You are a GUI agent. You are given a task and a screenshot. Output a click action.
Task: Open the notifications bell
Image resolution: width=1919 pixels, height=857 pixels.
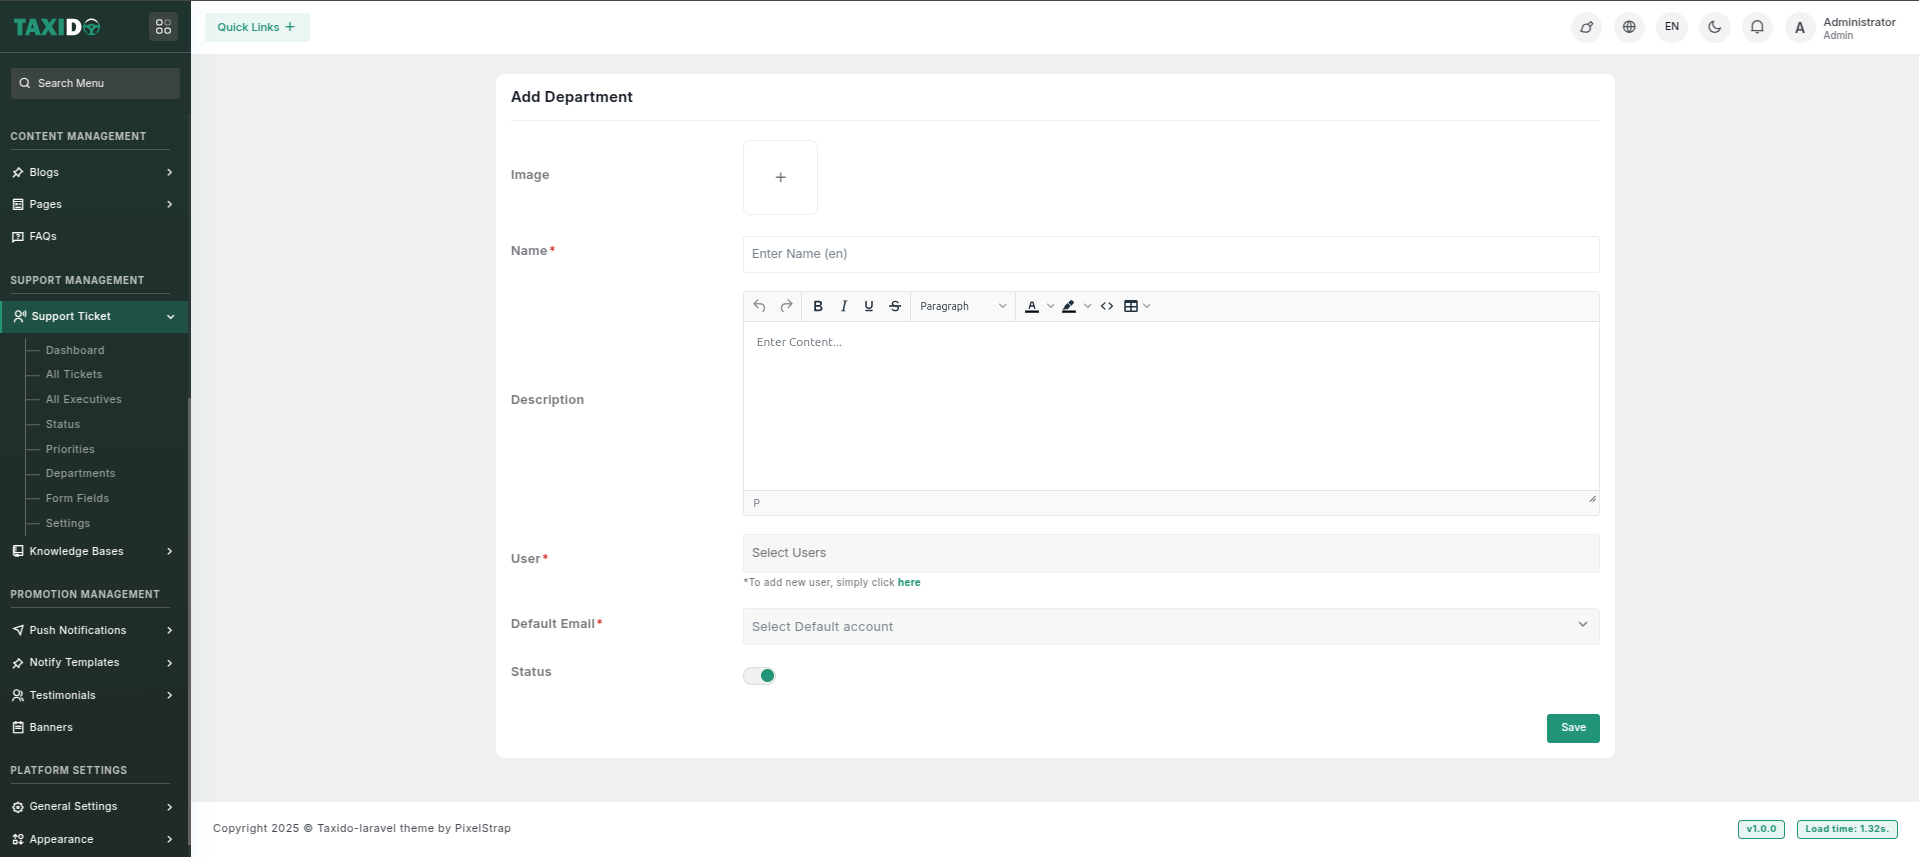[x=1757, y=27]
